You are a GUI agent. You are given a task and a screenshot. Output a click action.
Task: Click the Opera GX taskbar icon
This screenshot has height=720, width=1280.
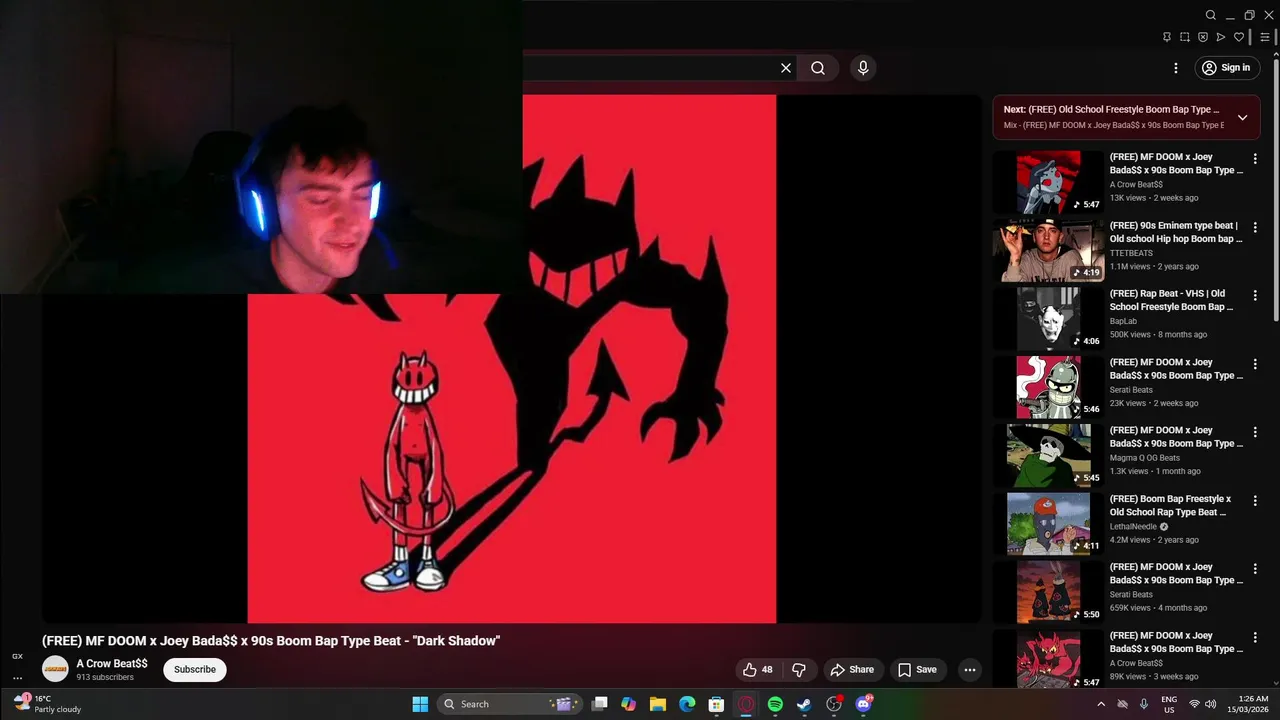[746, 704]
